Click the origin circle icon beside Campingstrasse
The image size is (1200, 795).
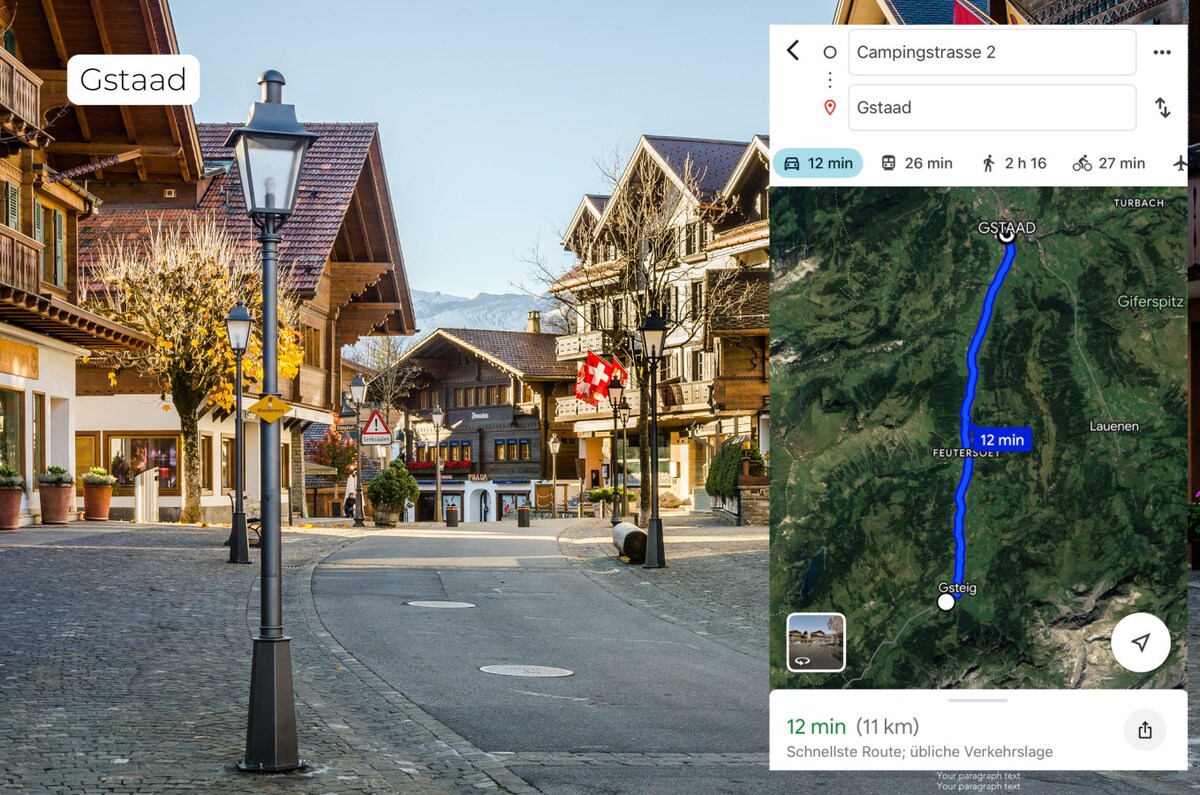click(829, 52)
